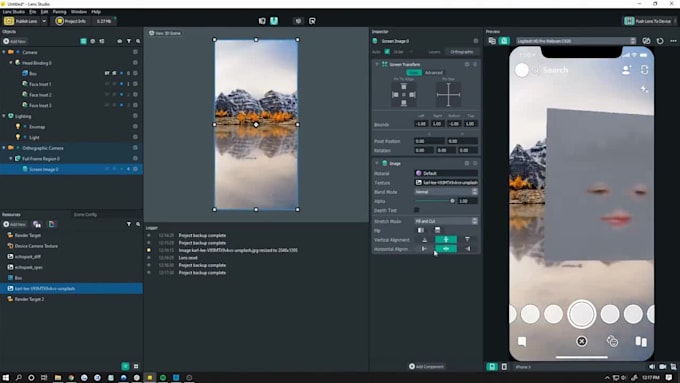The image size is (680, 383).
Task: Click the image picker icon in Resources toolbar
Action: 52,224
